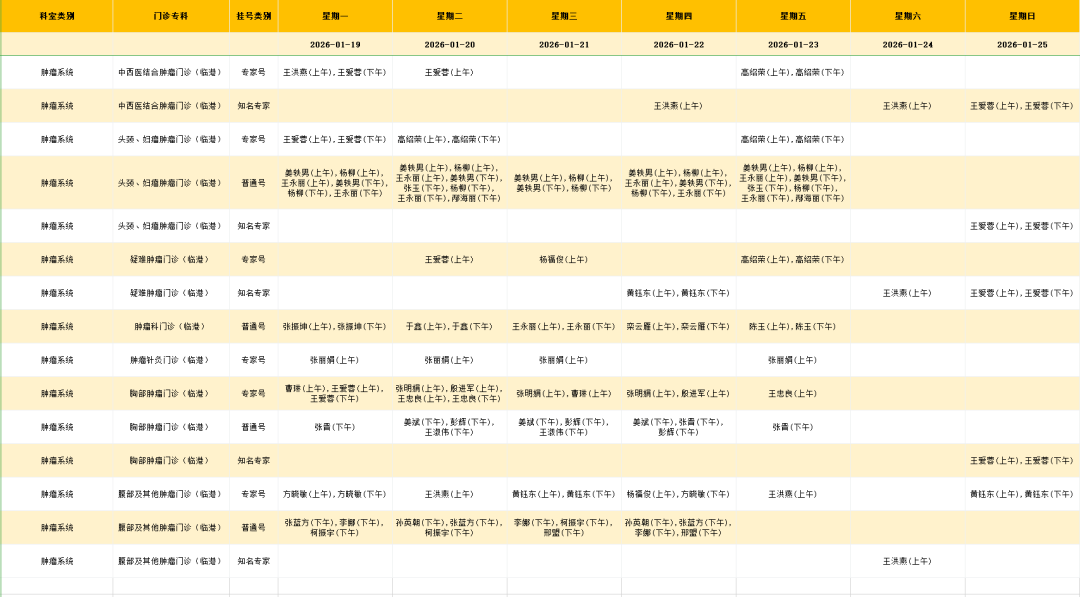Click the 2026-01-22 date cell
Screen dimensions: 1080x597
point(679,45)
